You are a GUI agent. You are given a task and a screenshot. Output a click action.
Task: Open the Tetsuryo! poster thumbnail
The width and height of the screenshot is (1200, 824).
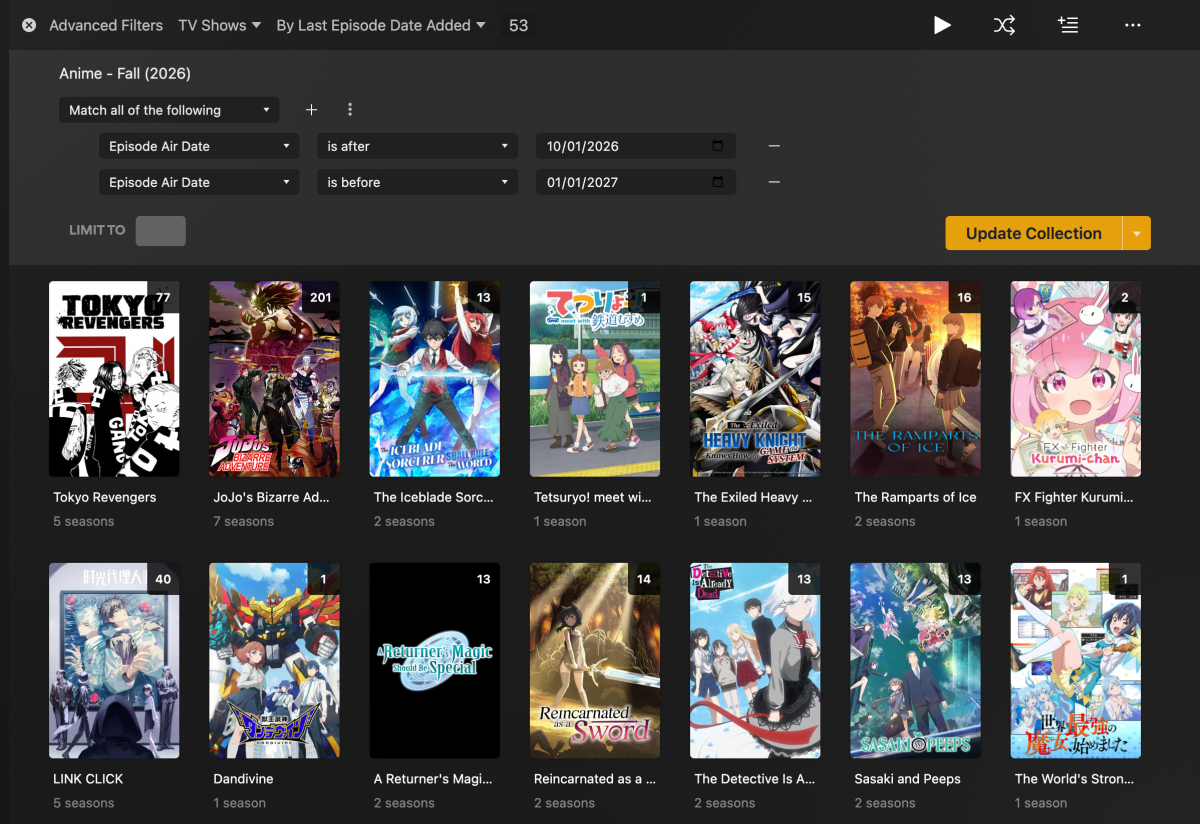tap(595, 379)
